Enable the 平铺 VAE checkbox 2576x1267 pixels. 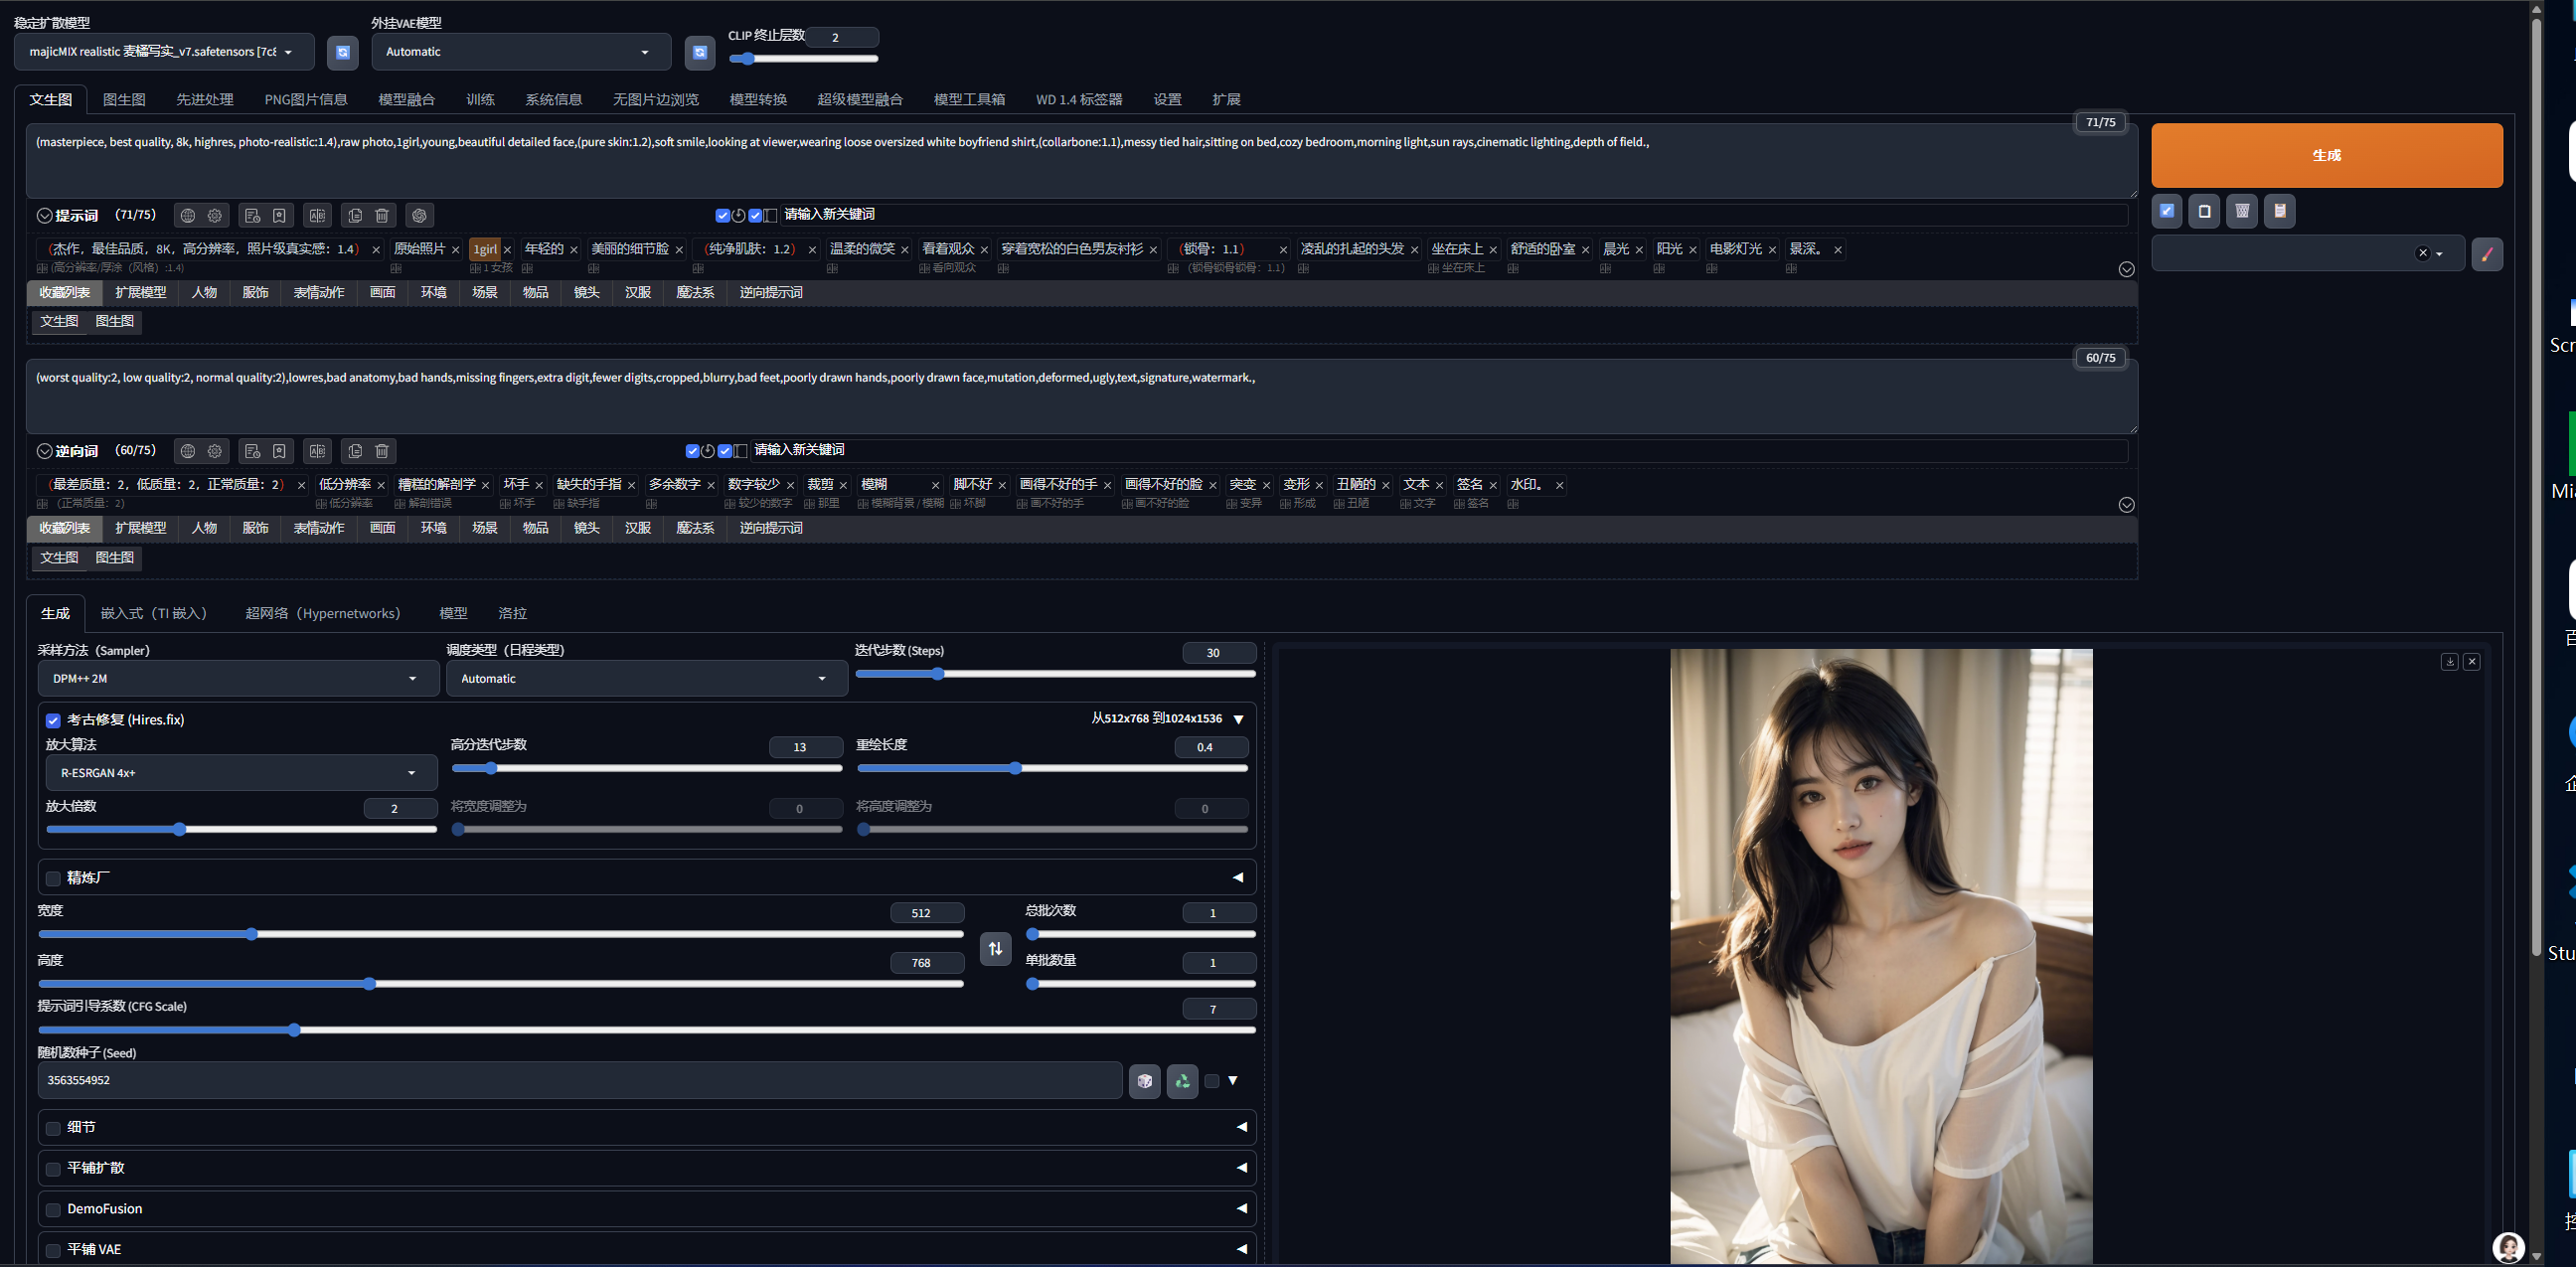tap(53, 1250)
